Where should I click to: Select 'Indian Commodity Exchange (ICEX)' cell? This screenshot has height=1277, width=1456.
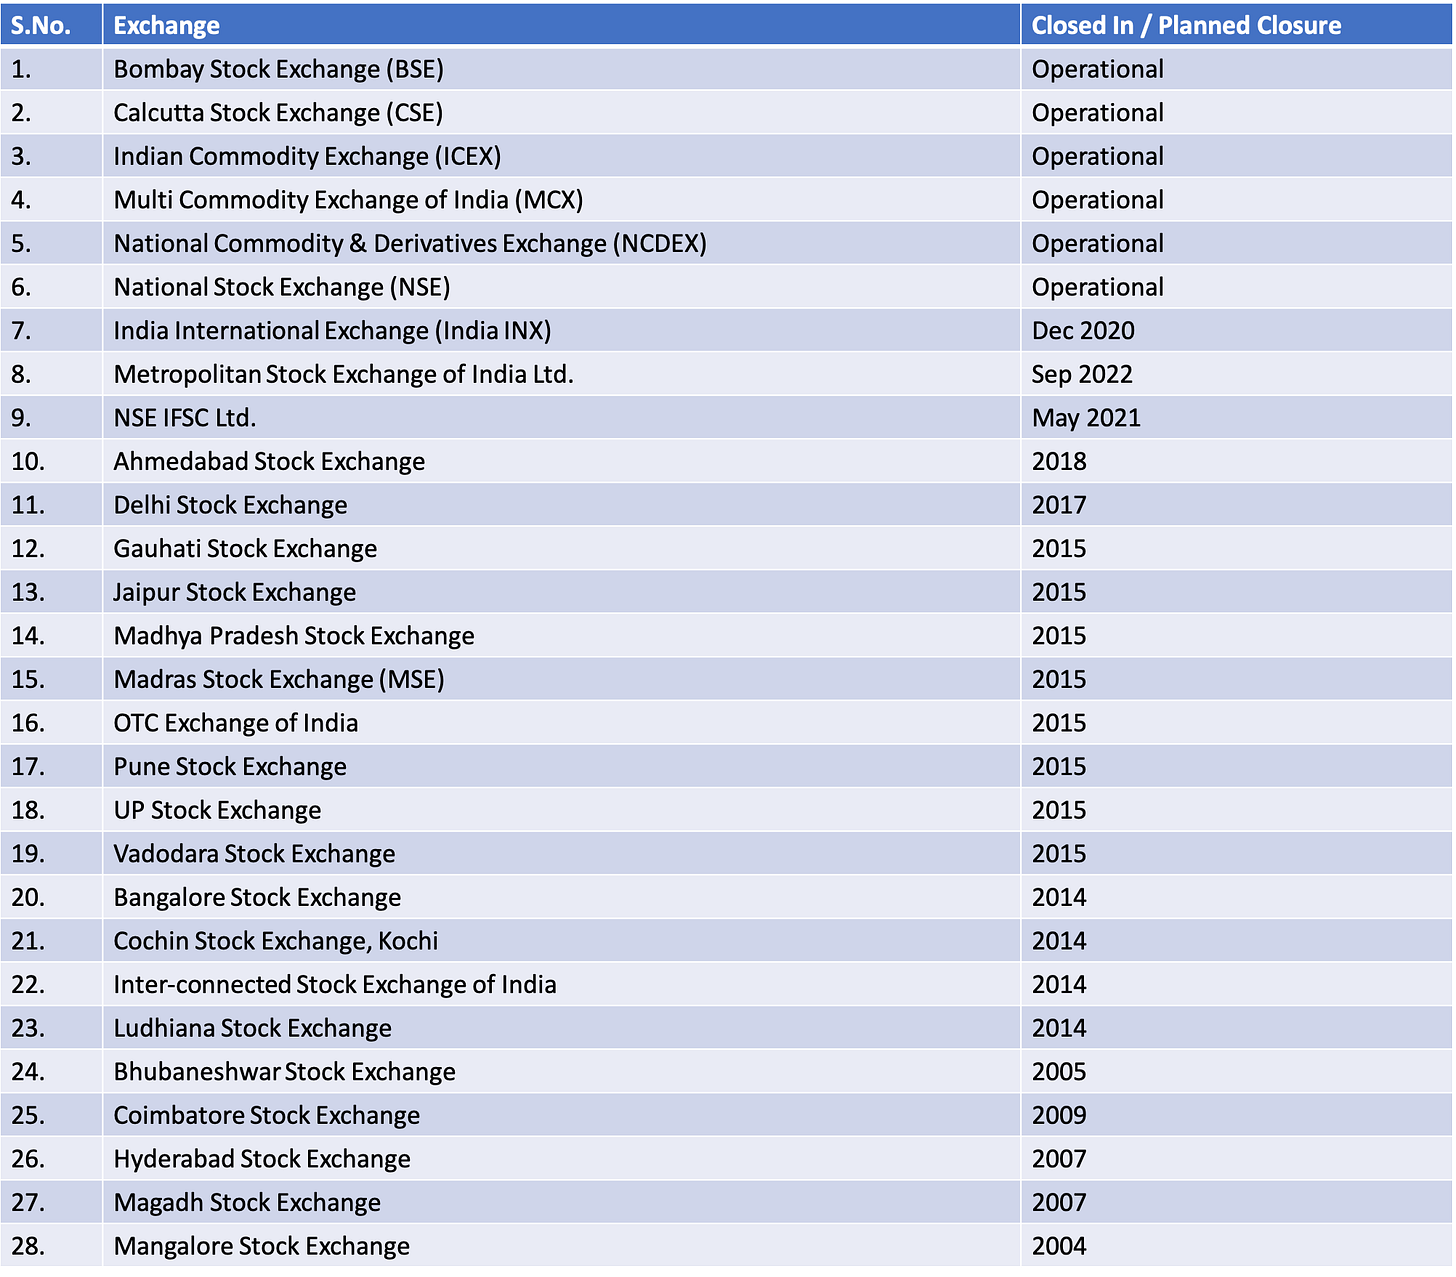(561, 156)
